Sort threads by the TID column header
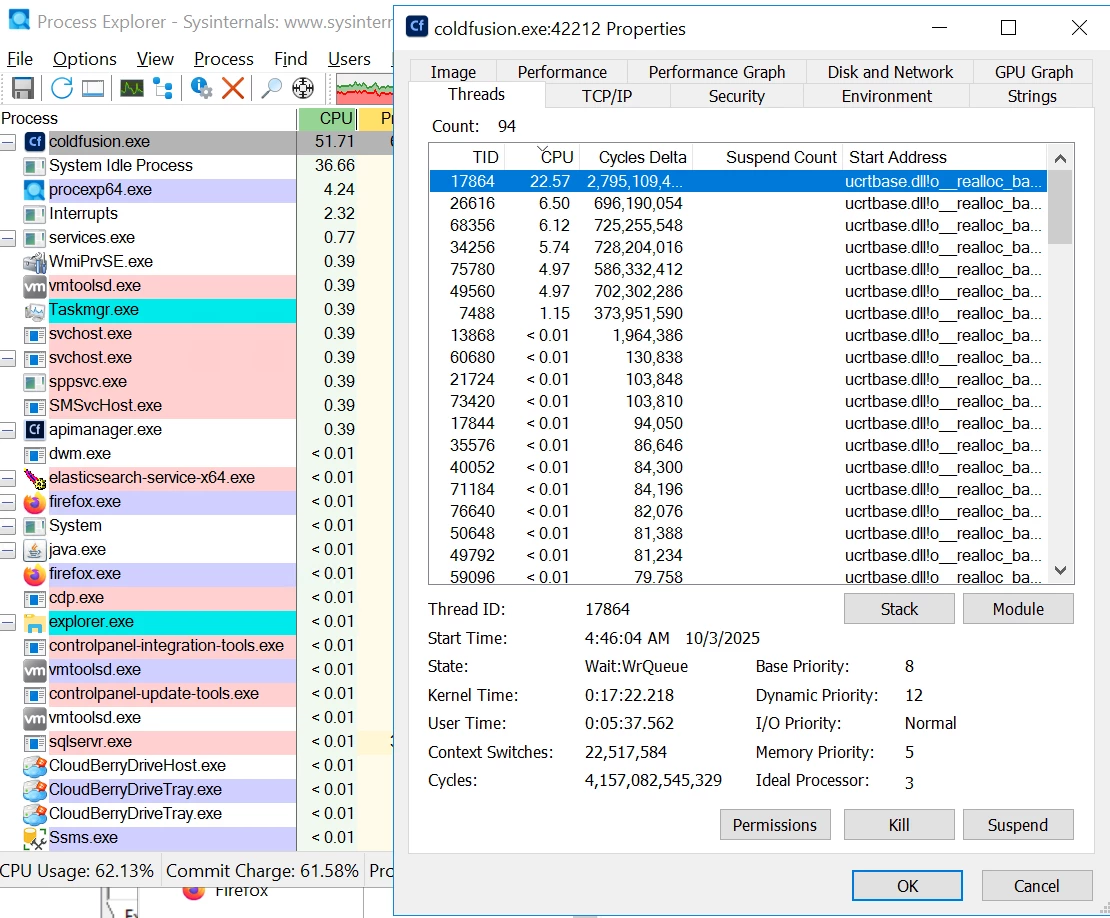Screen dimensions: 1110x918 click(468, 157)
